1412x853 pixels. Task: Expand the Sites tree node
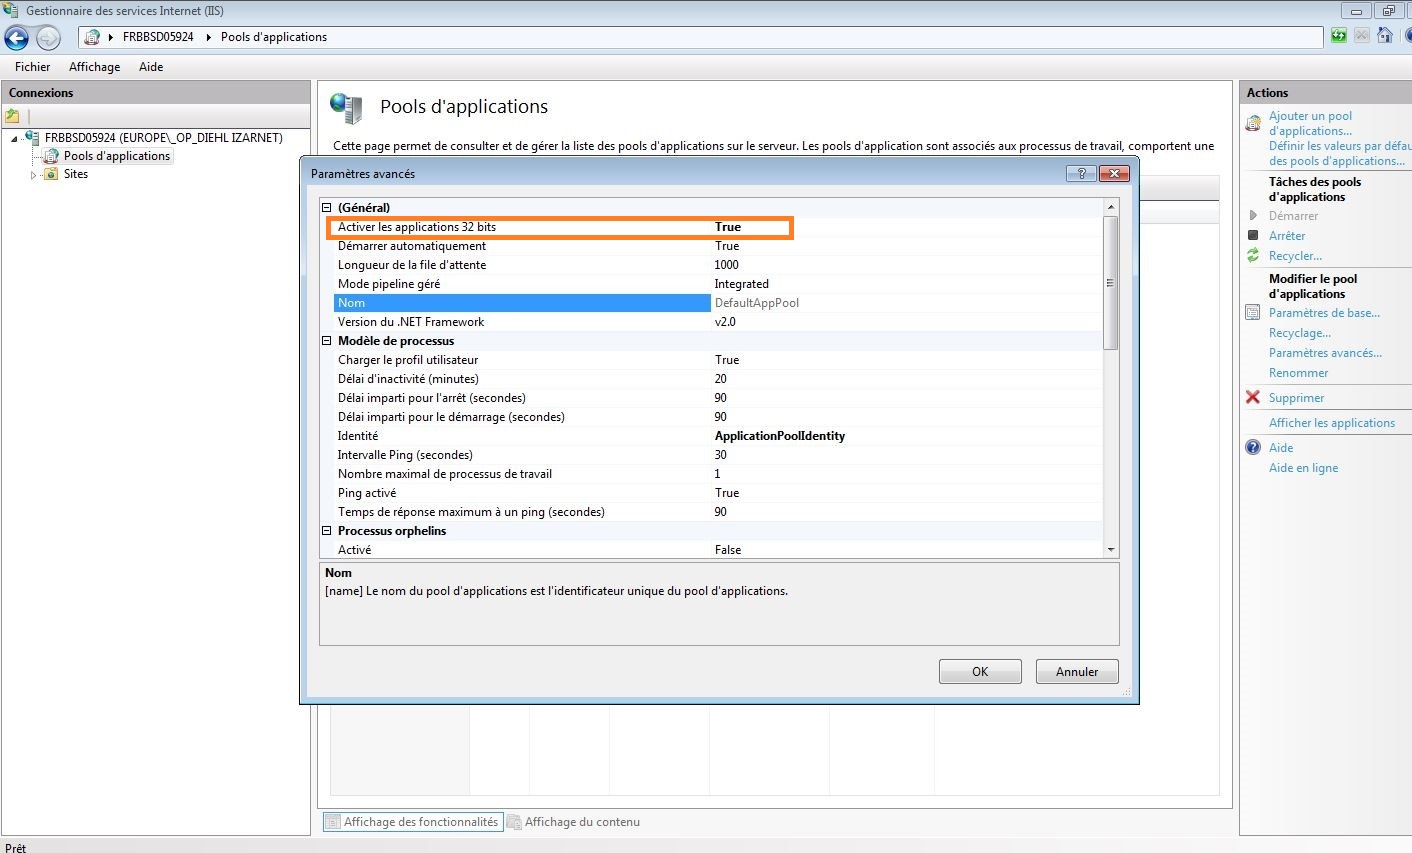click(33, 175)
